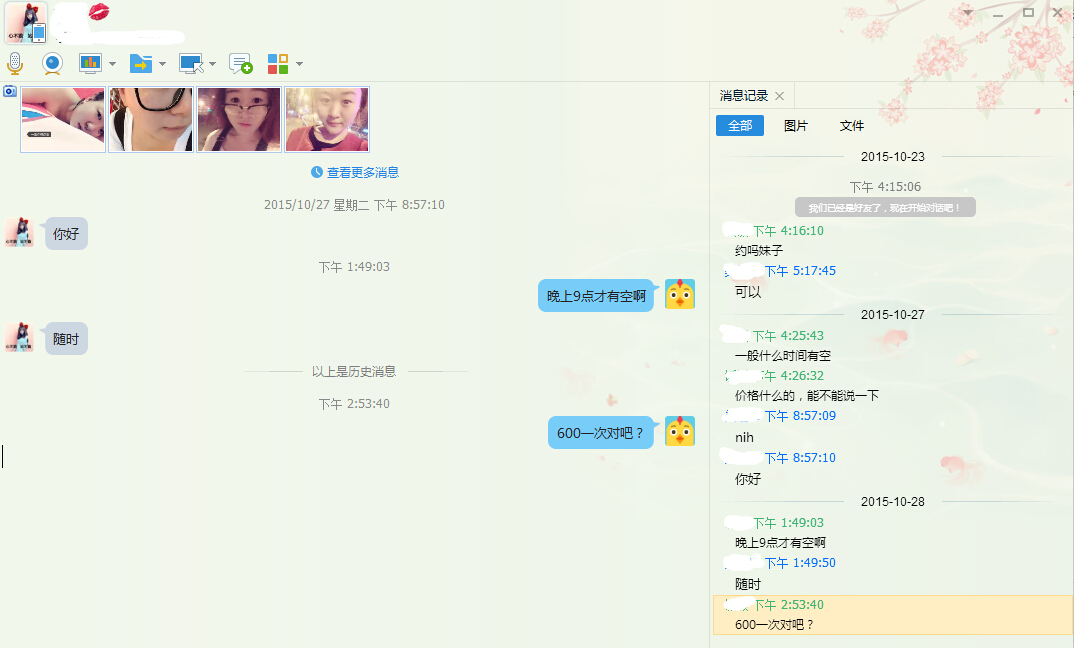This screenshot has width=1074, height=648.
Task: Click the photo album camera icon
Action: tap(10, 91)
